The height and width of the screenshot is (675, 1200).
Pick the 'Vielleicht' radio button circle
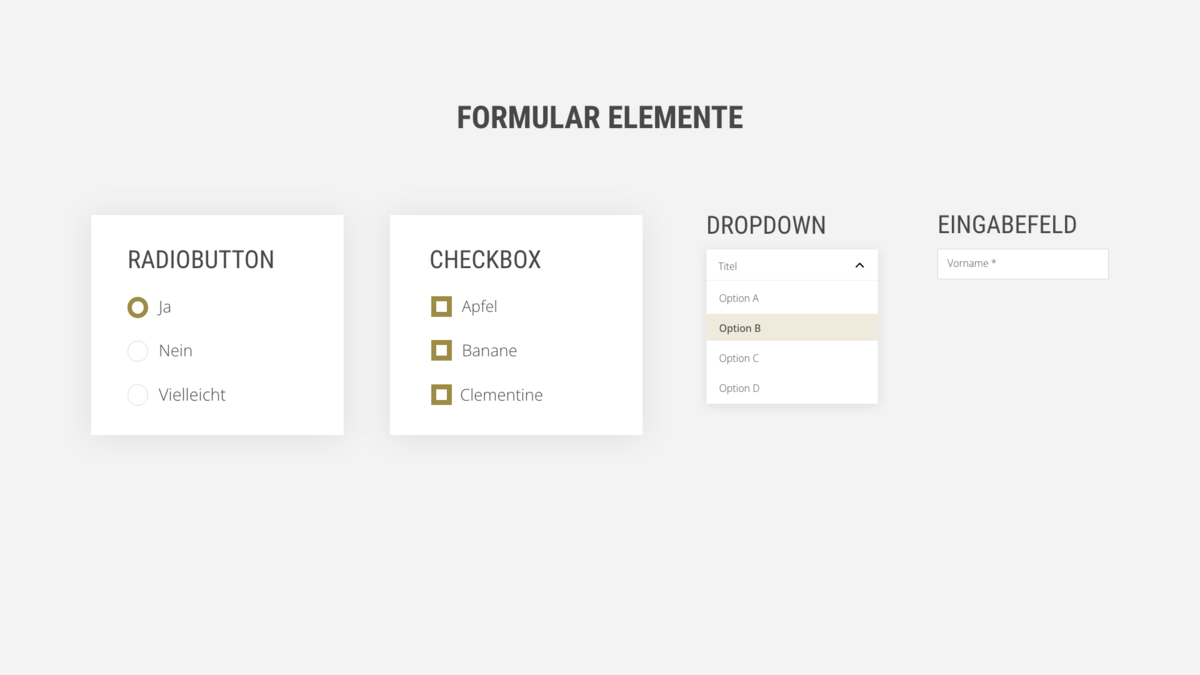138,395
